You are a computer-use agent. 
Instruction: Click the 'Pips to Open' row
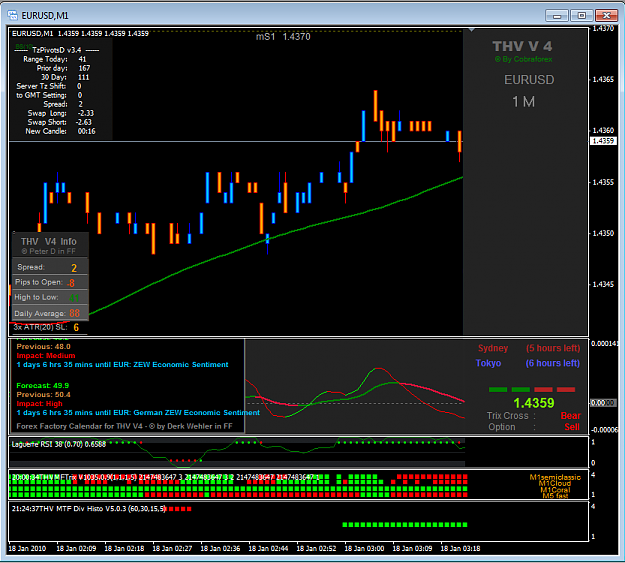tap(50, 282)
